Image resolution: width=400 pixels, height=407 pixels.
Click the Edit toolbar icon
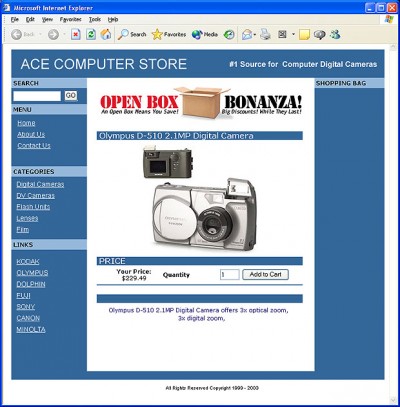(x=283, y=34)
